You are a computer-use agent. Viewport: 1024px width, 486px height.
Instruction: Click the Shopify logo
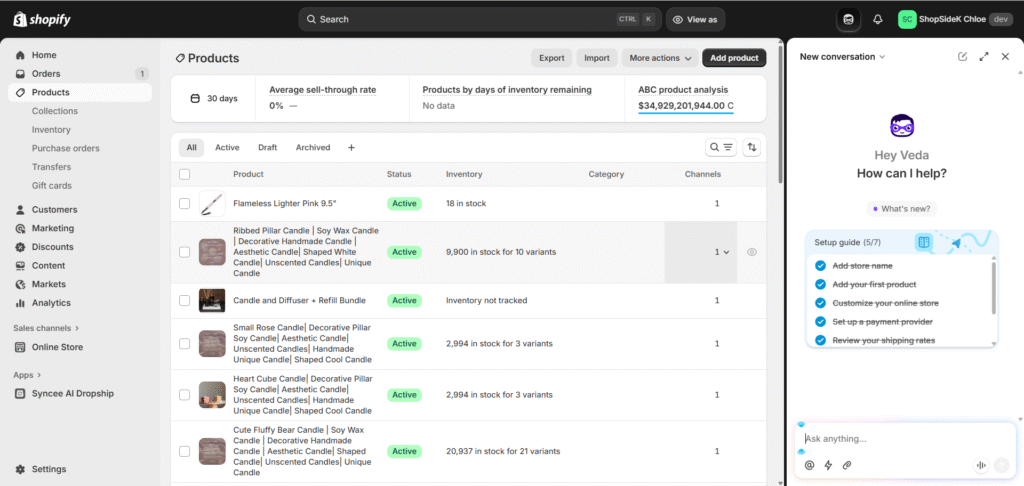pyautogui.click(x=41, y=20)
